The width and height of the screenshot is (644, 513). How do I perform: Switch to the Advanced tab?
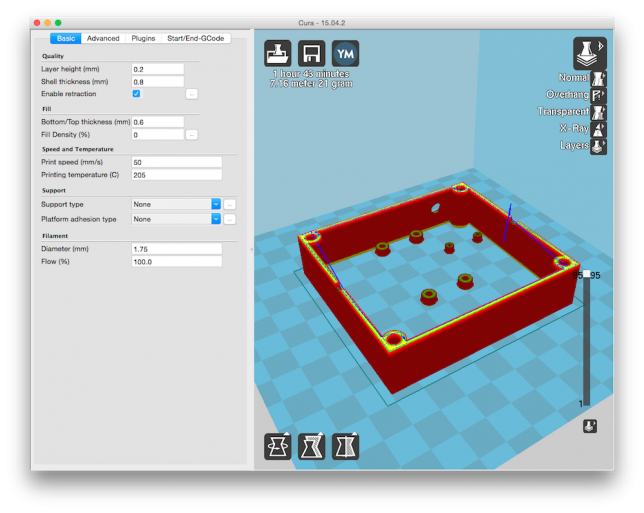coord(103,38)
